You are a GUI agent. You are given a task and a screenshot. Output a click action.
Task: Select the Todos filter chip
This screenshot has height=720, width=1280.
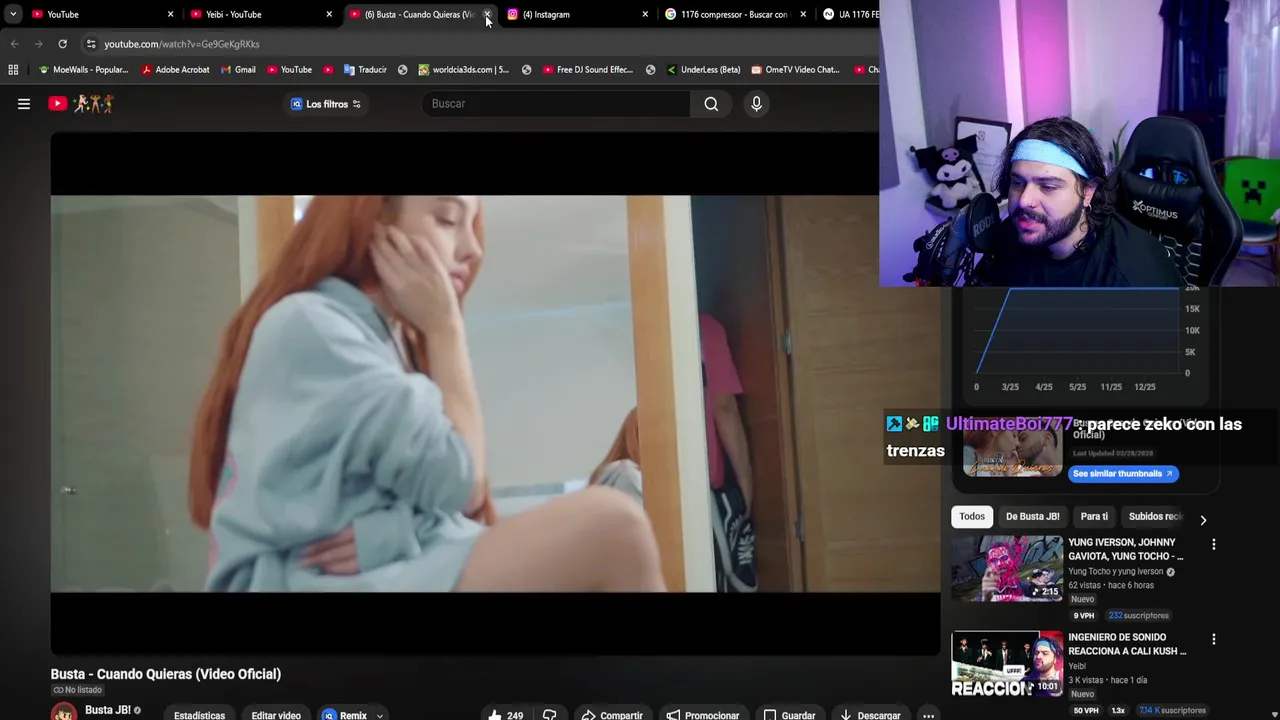[972, 516]
